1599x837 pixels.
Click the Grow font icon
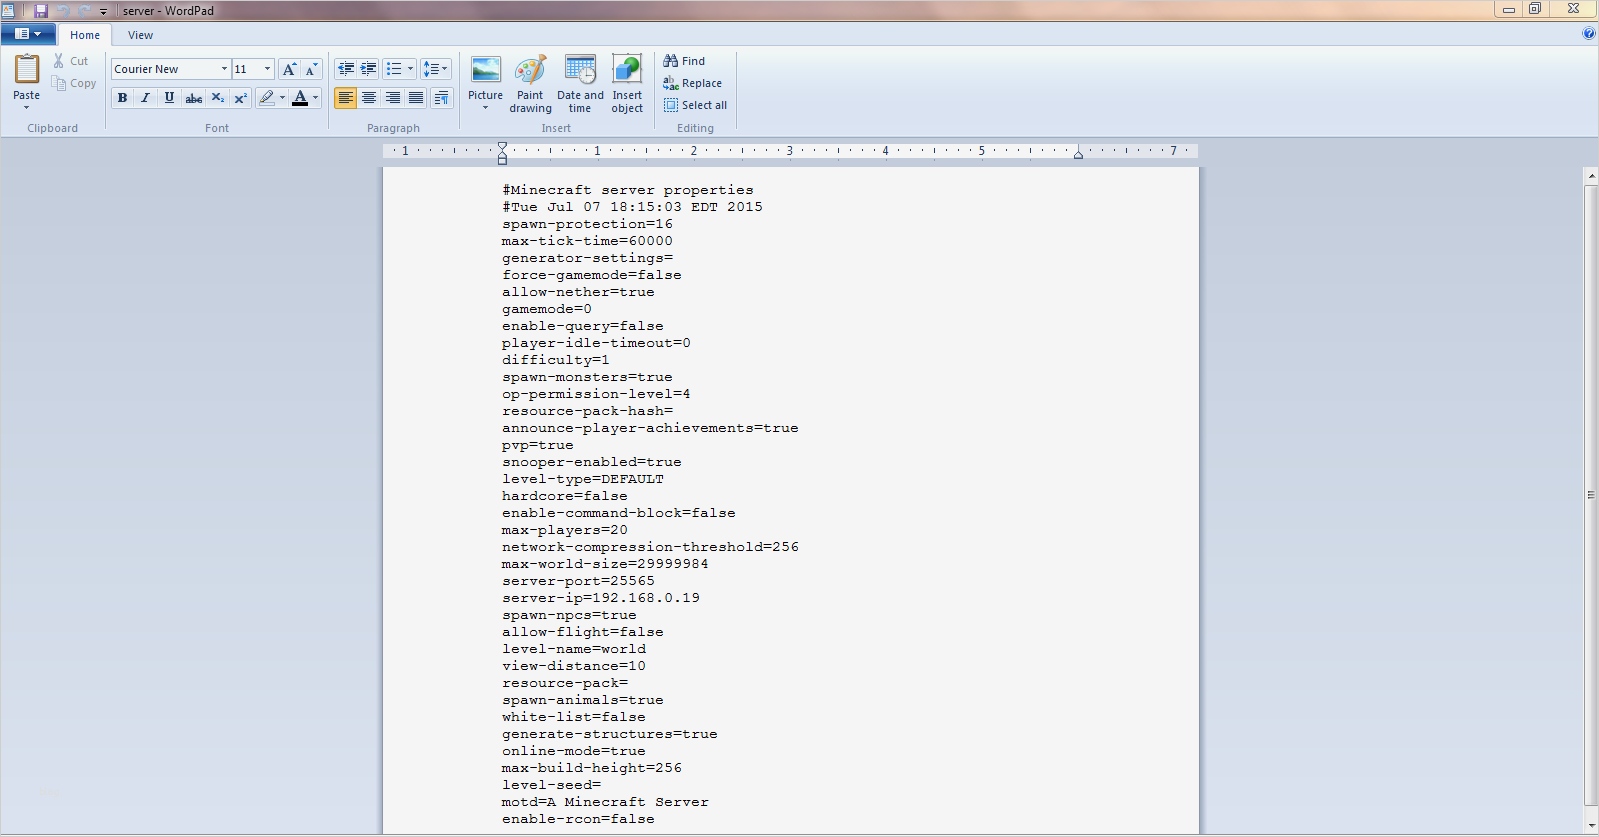pos(289,69)
